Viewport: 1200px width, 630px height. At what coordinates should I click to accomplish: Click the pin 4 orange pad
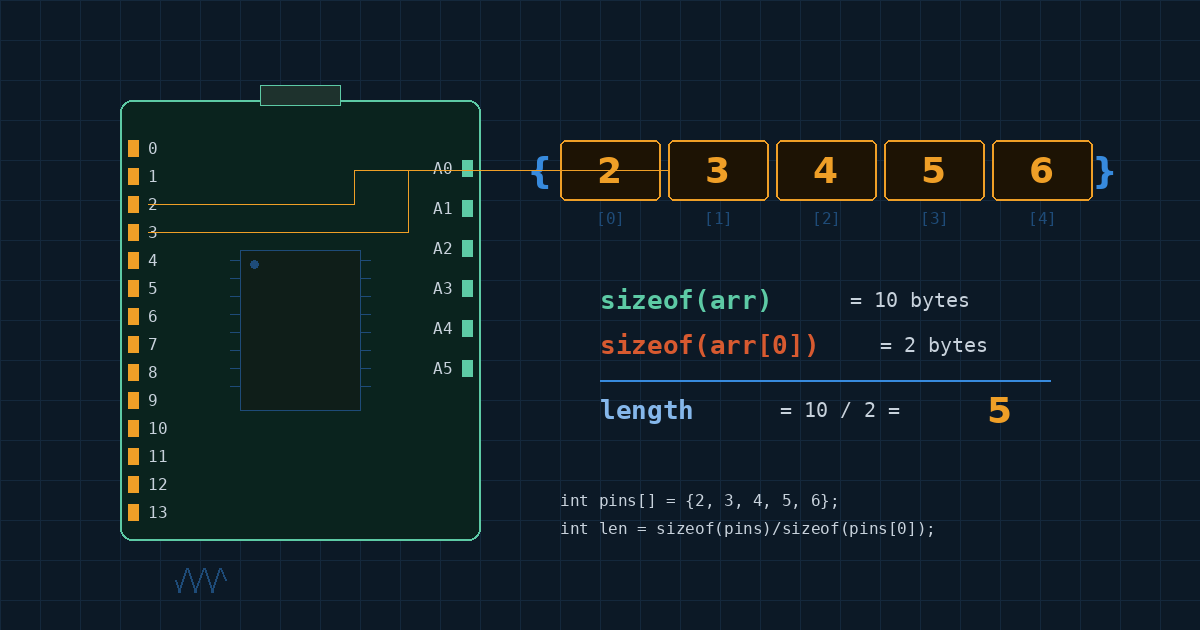(x=133, y=260)
